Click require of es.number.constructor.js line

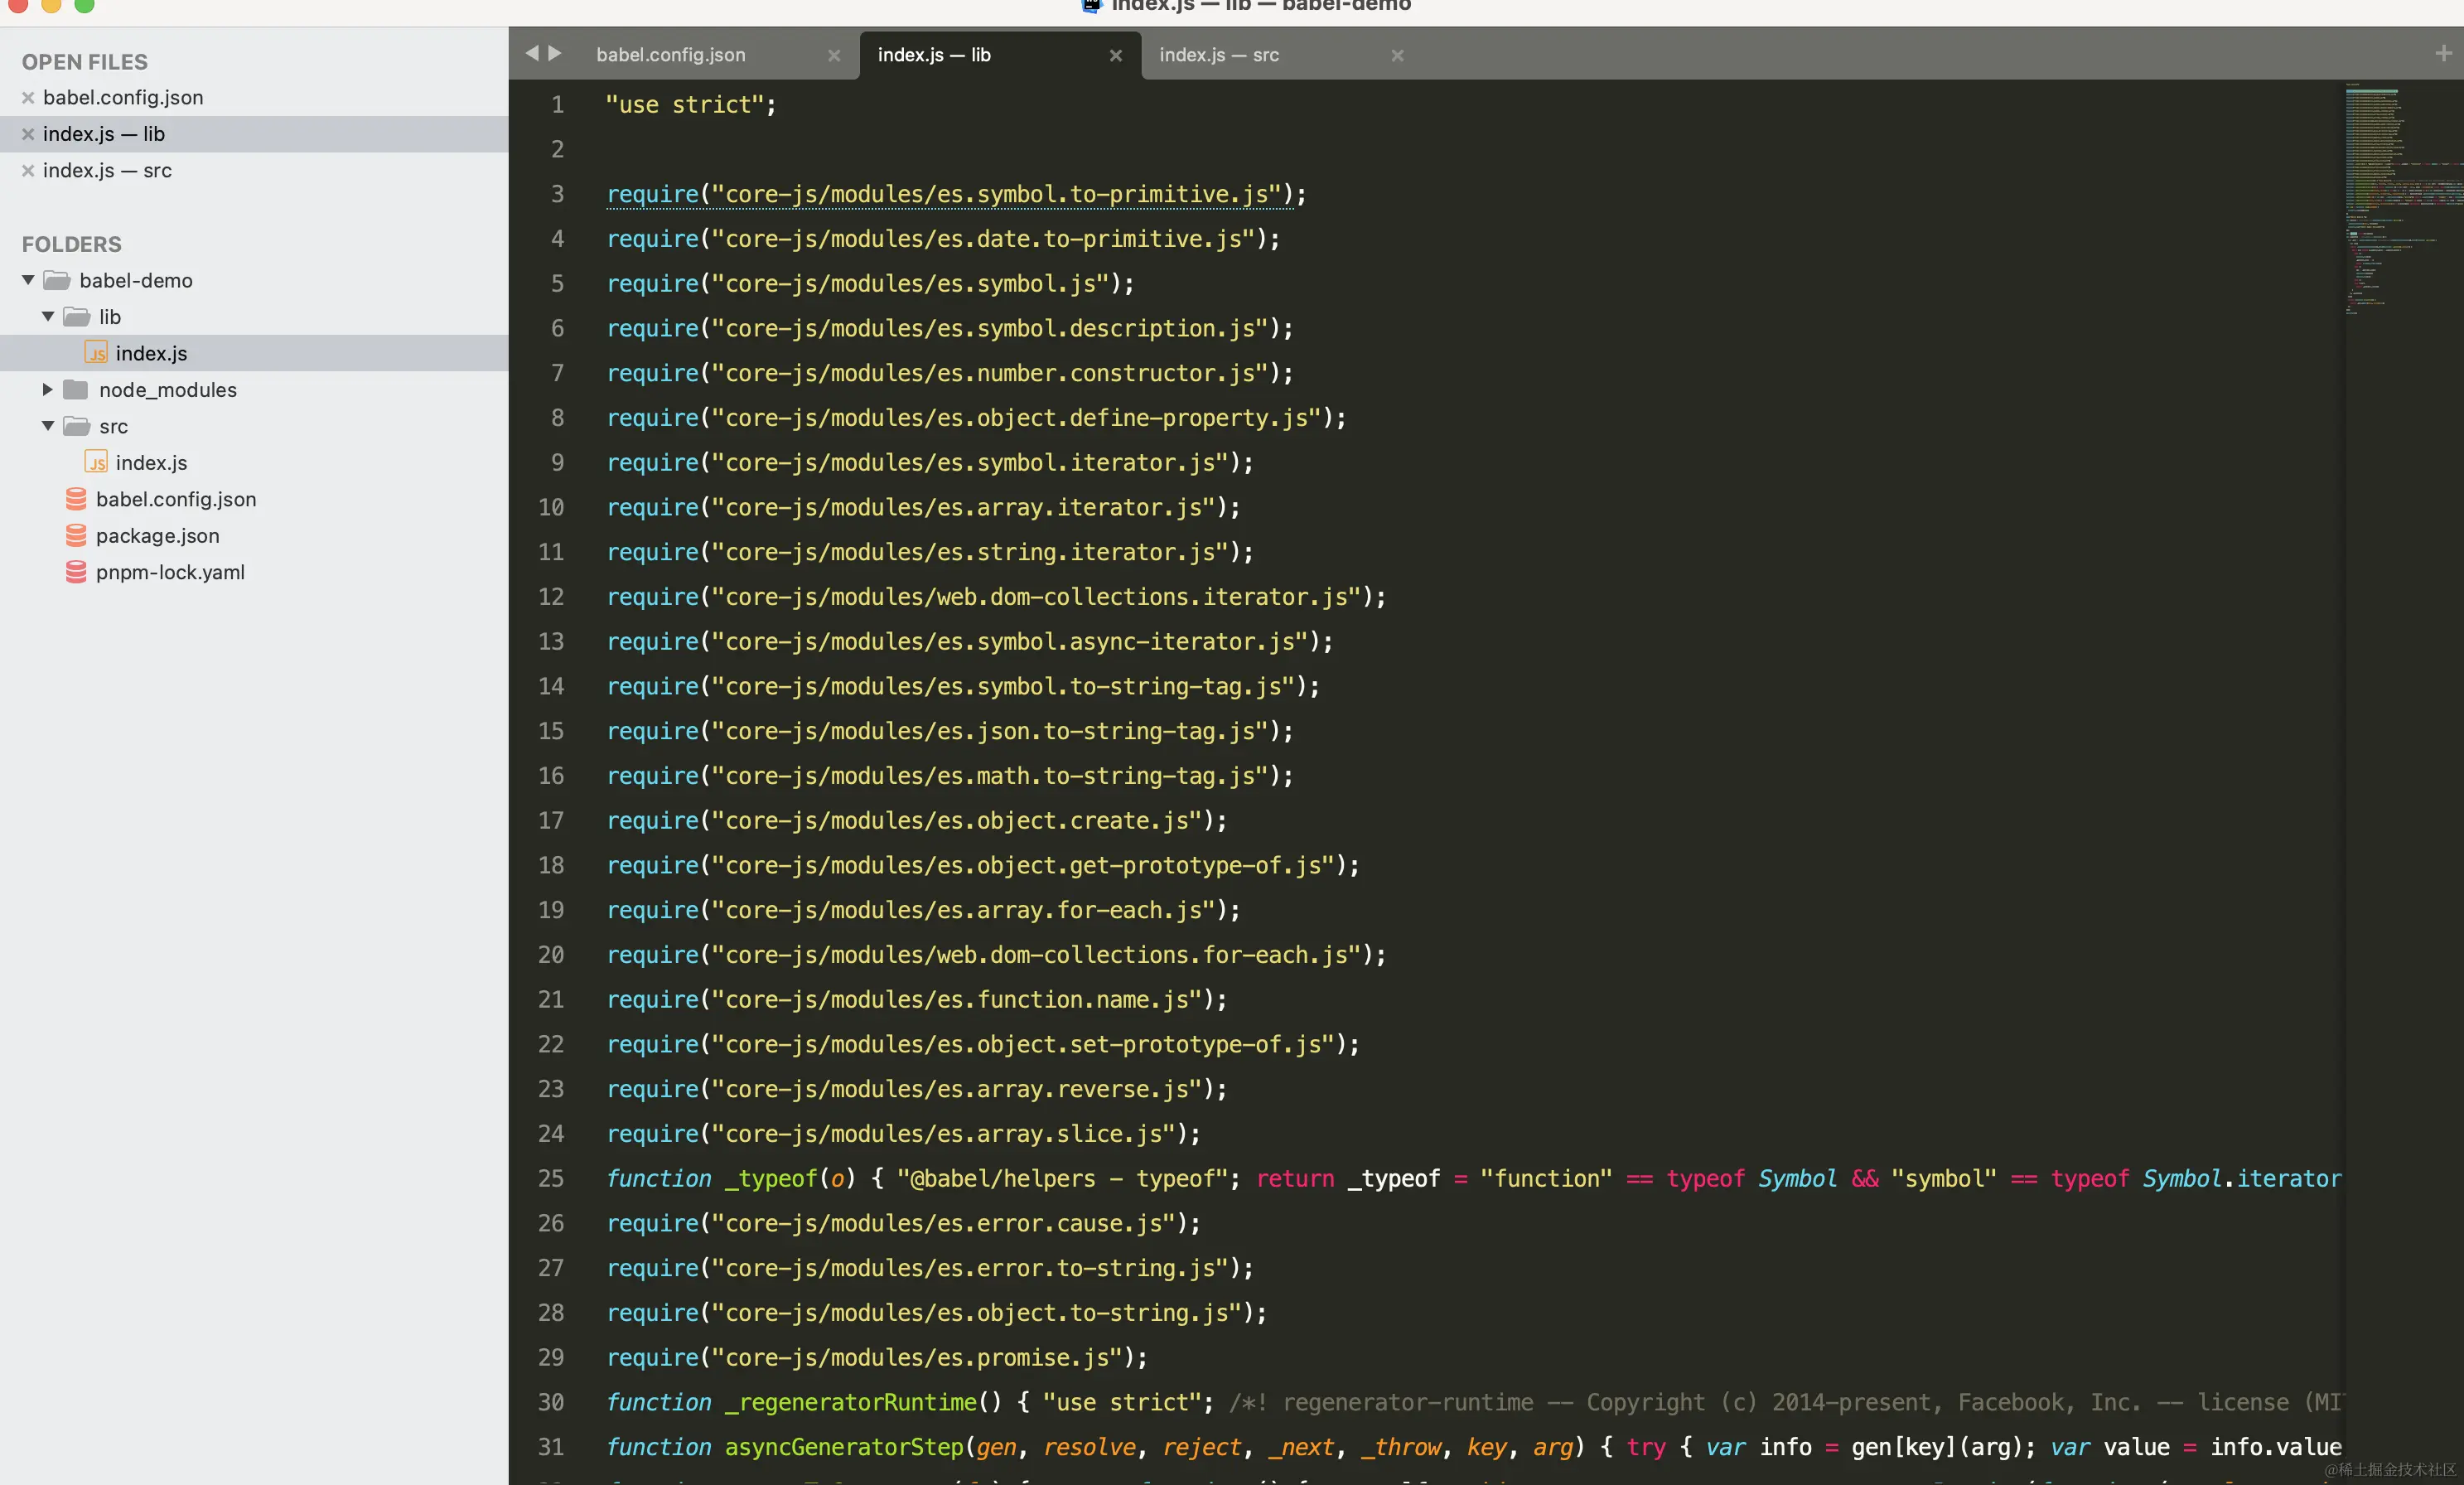(950, 373)
